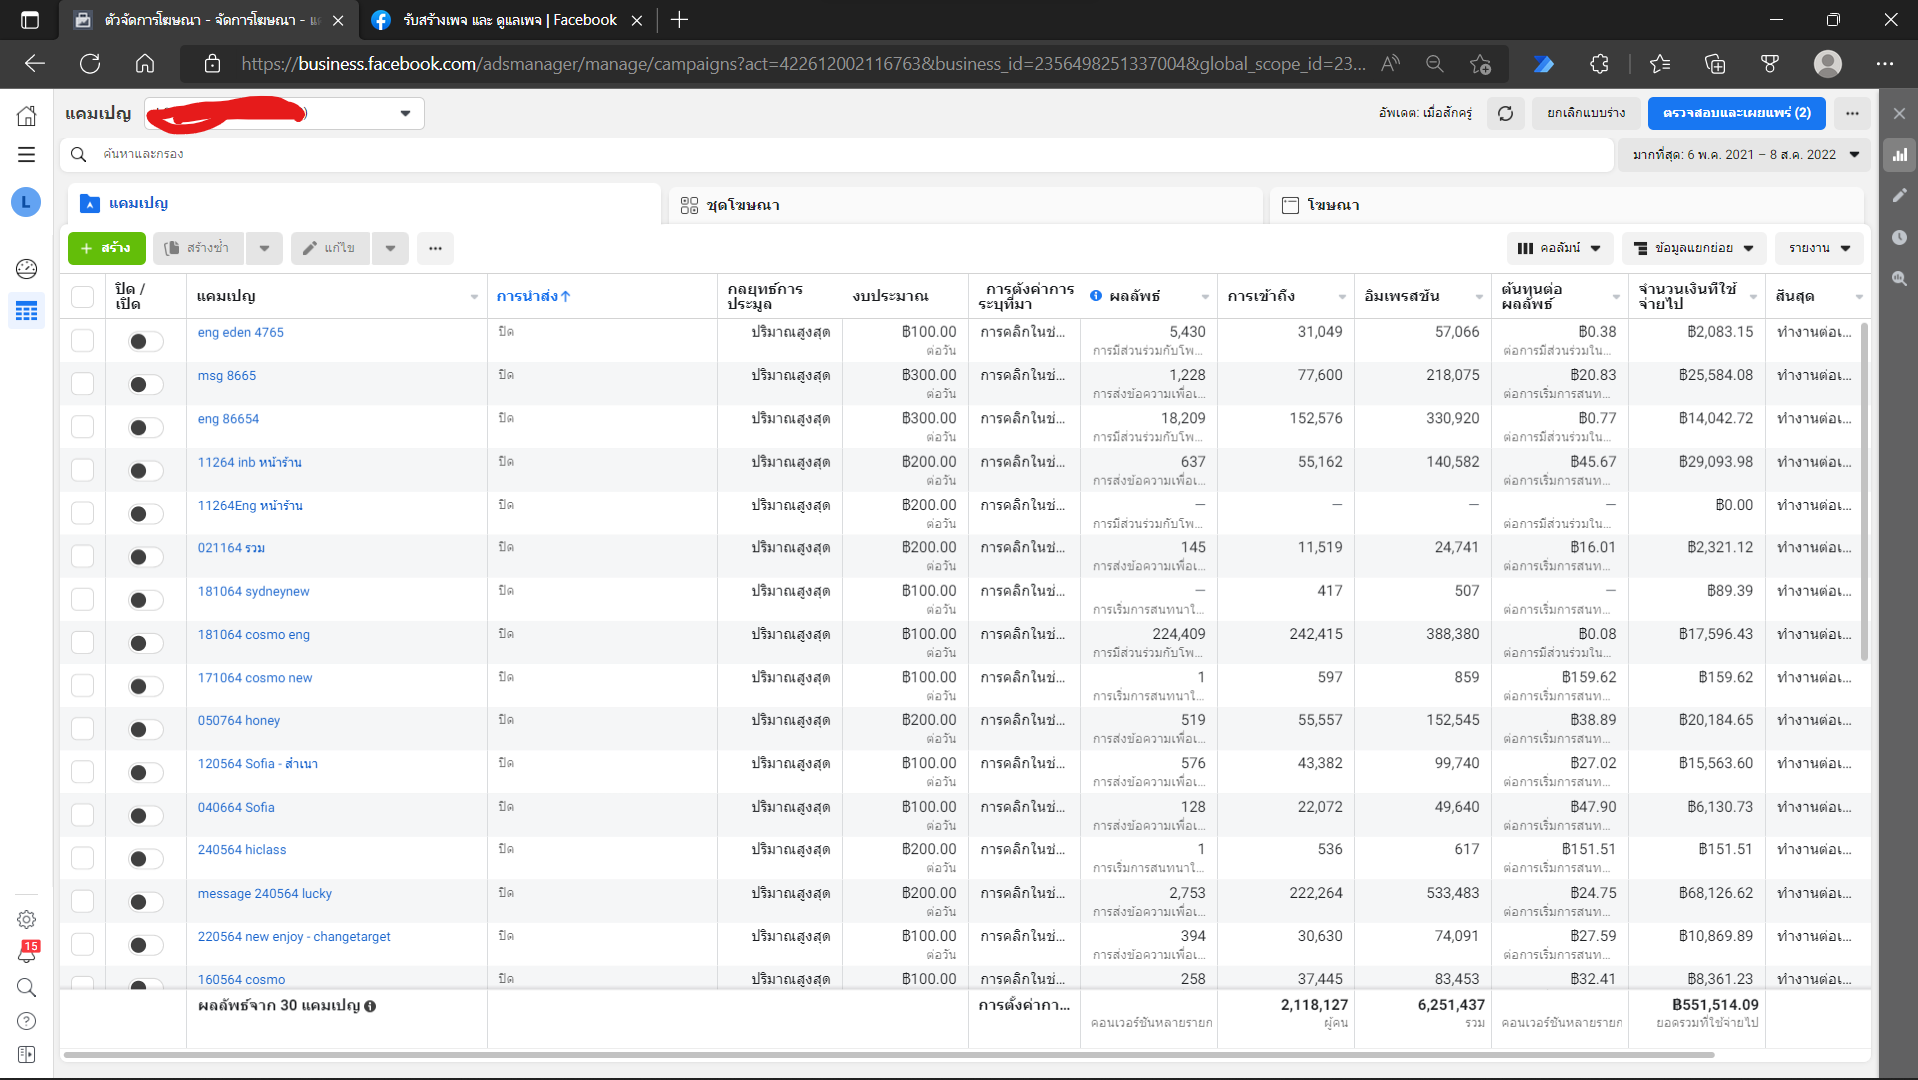Click the review and publish (2) button
This screenshot has width=1918, height=1080.
click(x=1736, y=113)
